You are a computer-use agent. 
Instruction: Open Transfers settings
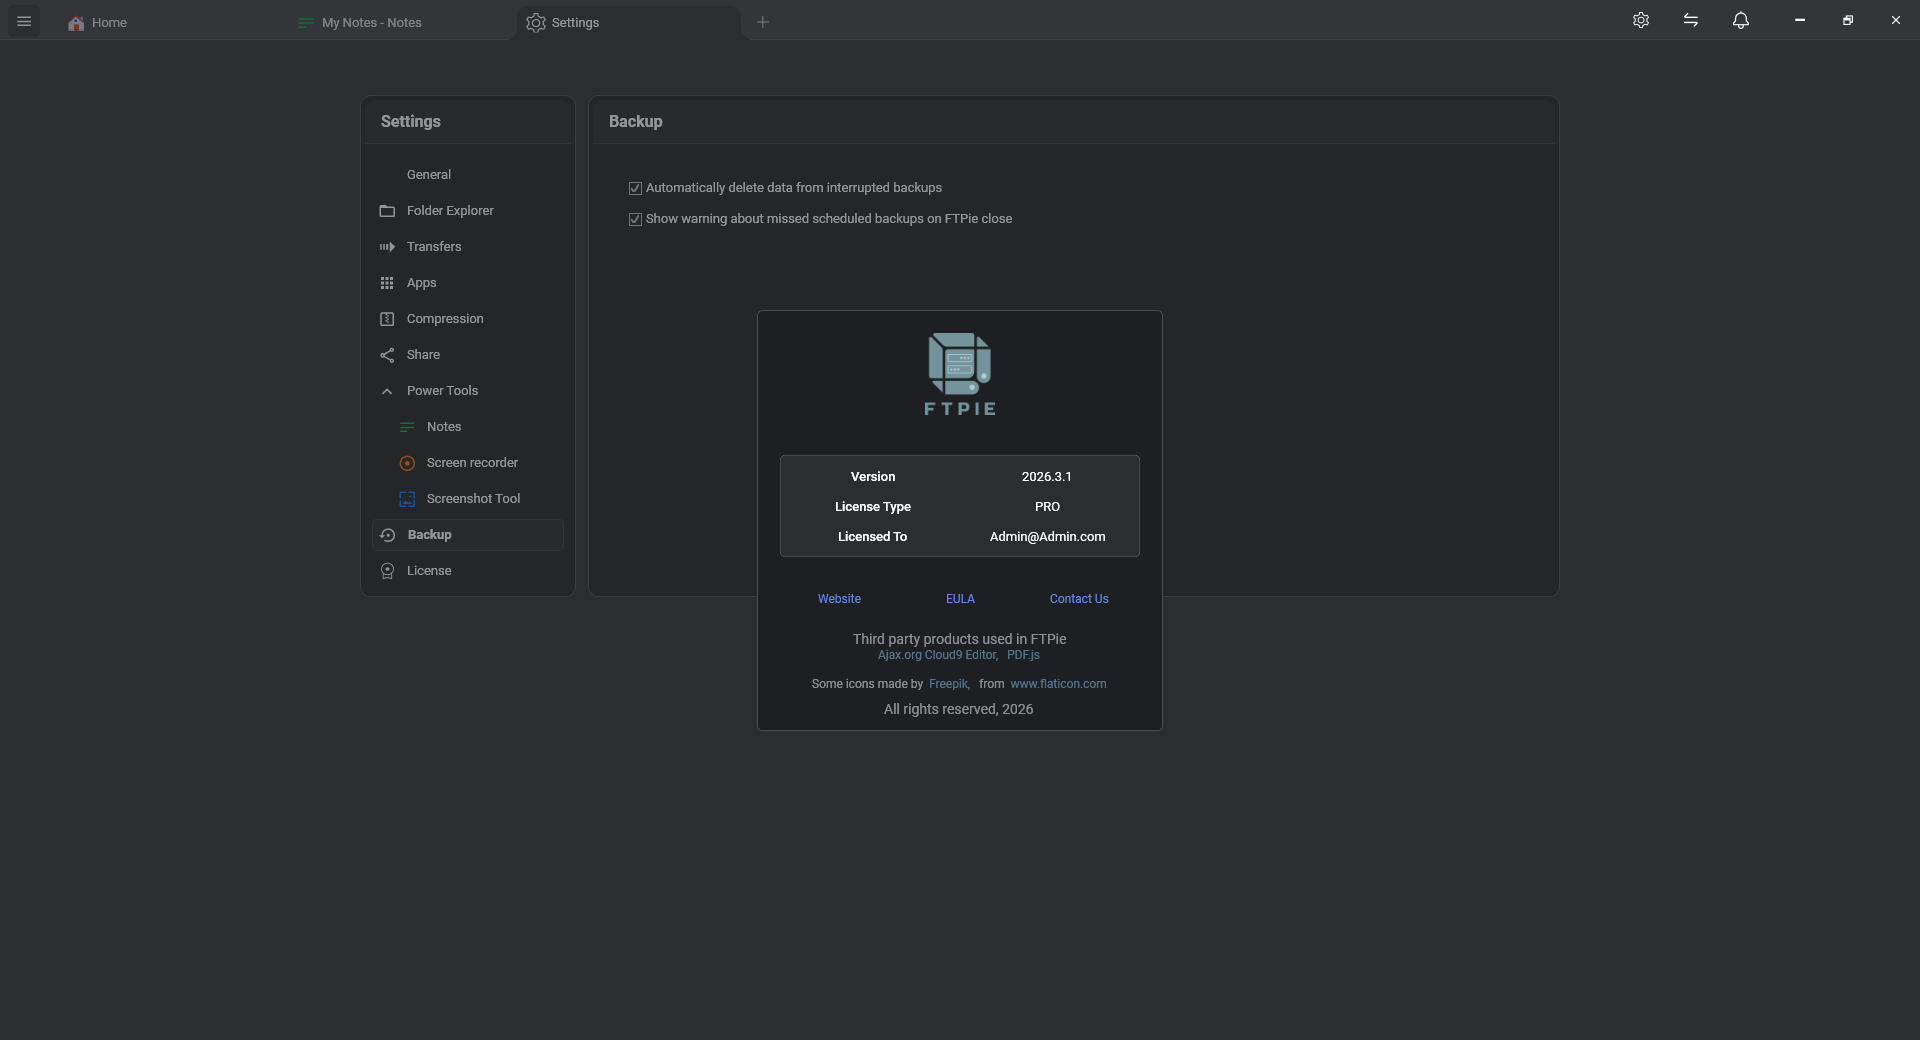tap(468, 247)
